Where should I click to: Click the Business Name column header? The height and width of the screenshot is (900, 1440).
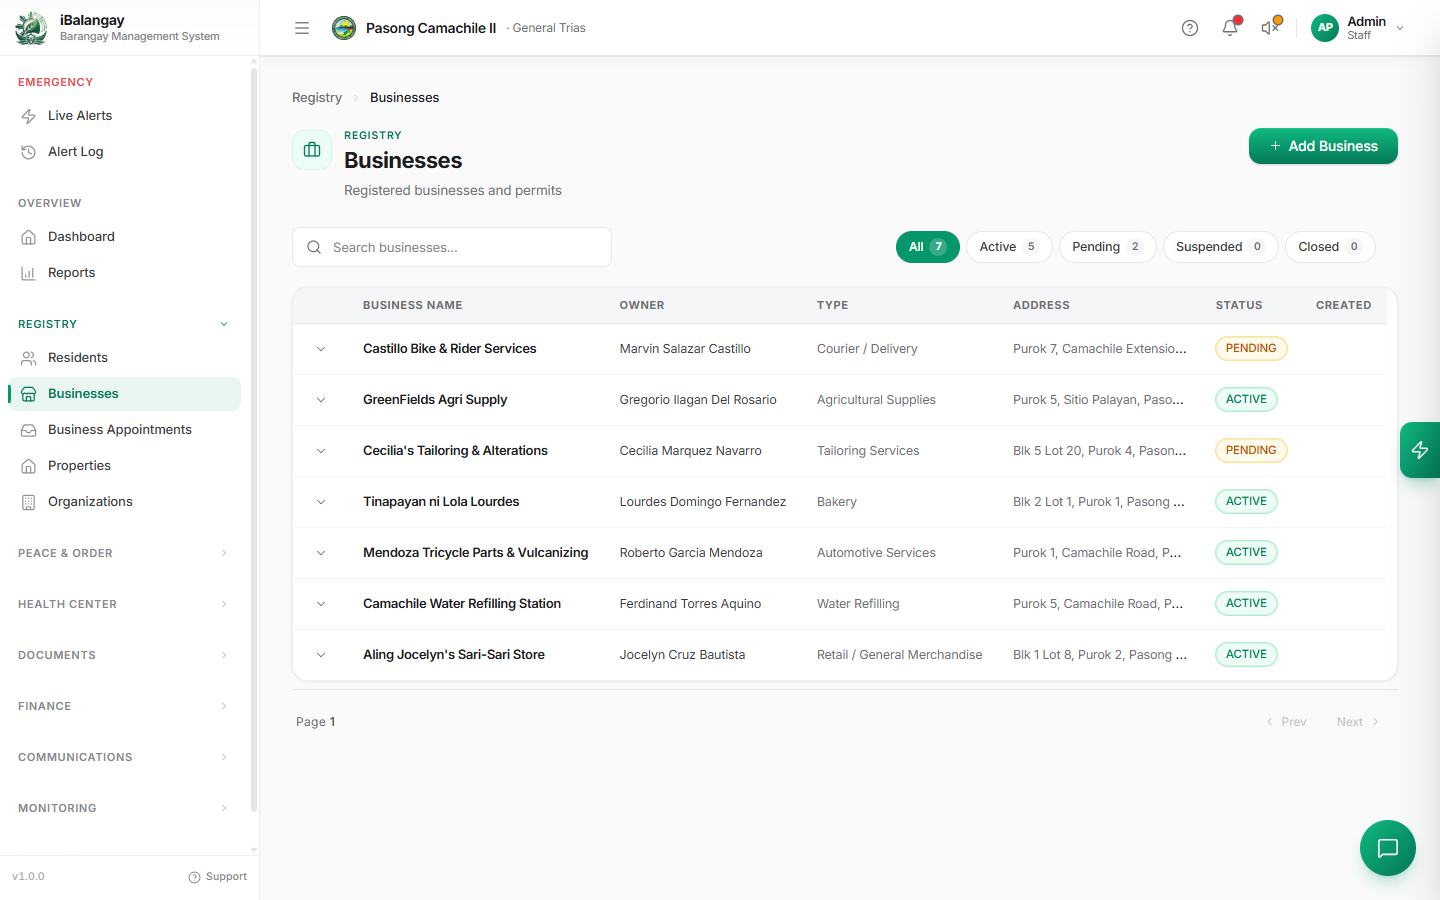tap(413, 306)
